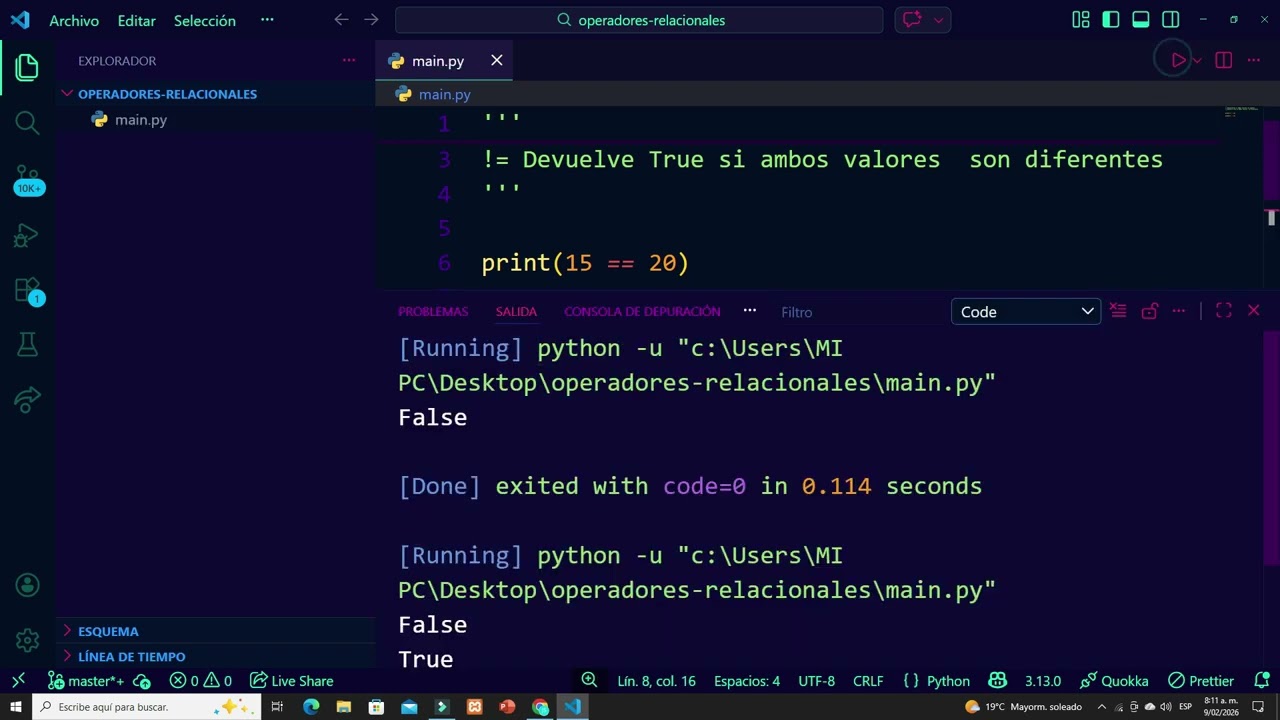This screenshot has width=1280, height=720.
Task: Open the Extensions view
Action: pyautogui.click(x=27, y=291)
